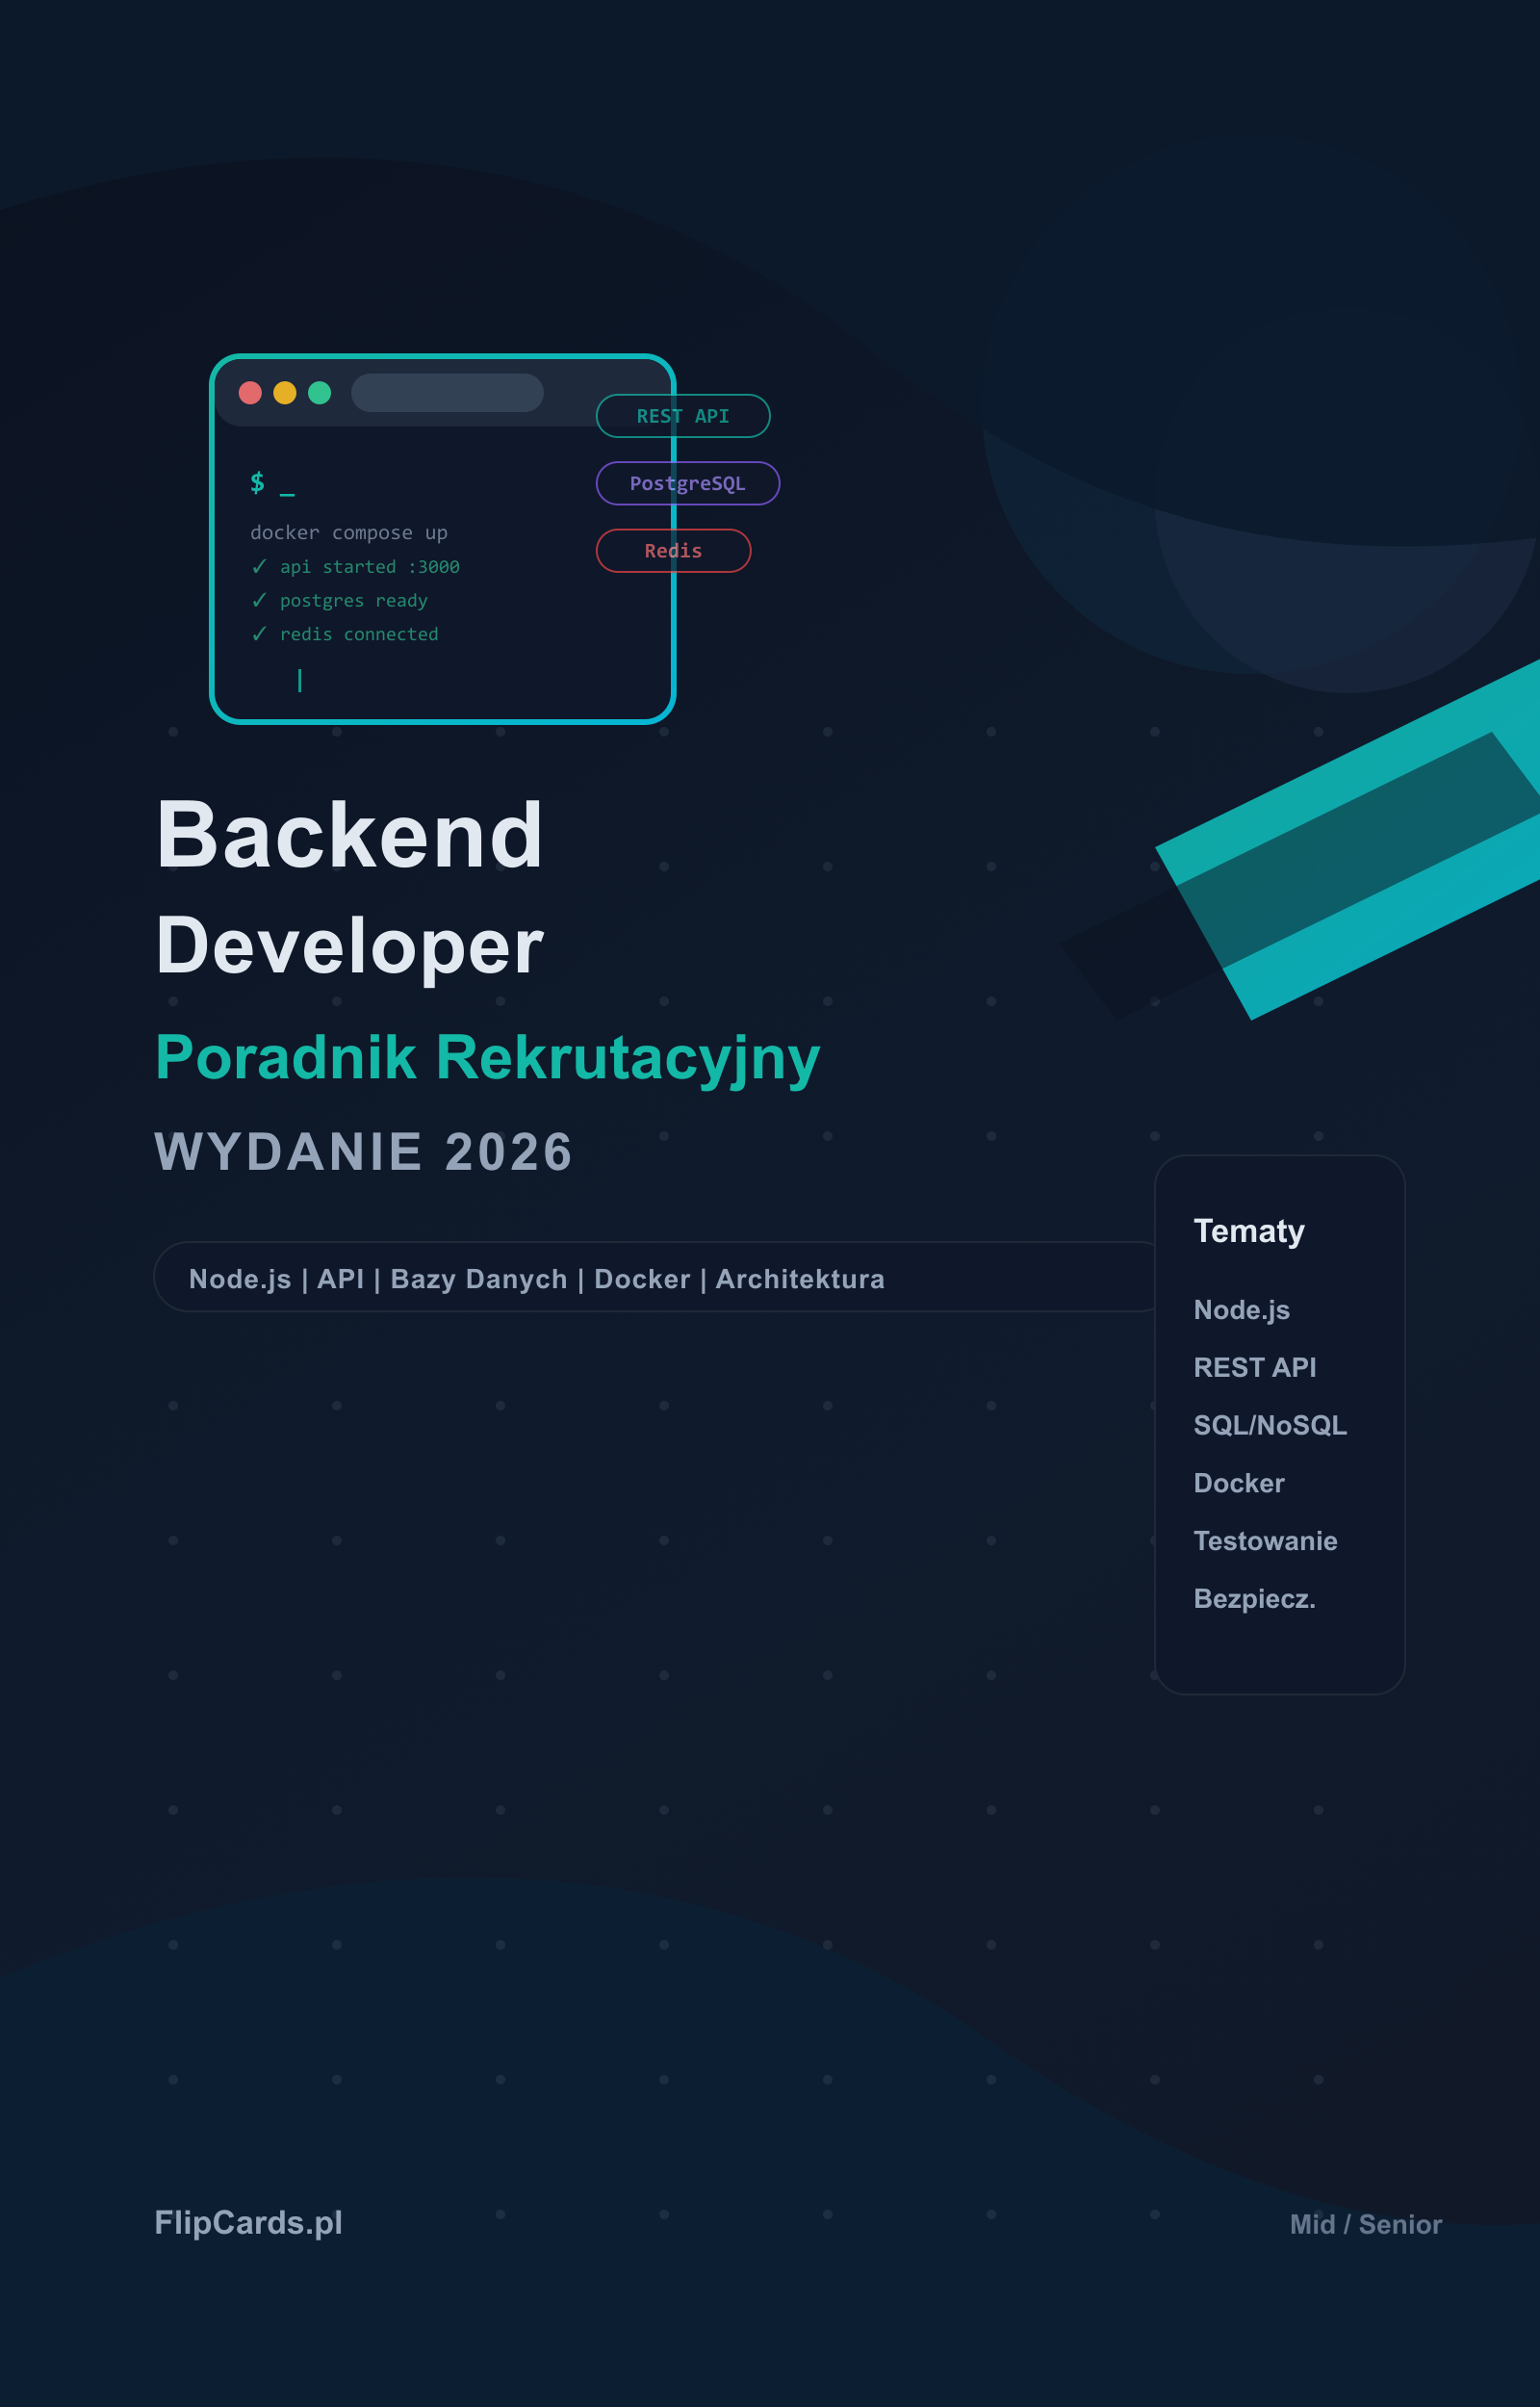Click the checkmark next to "postgres ready"
1540x2407 pixels.
click(x=259, y=600)
